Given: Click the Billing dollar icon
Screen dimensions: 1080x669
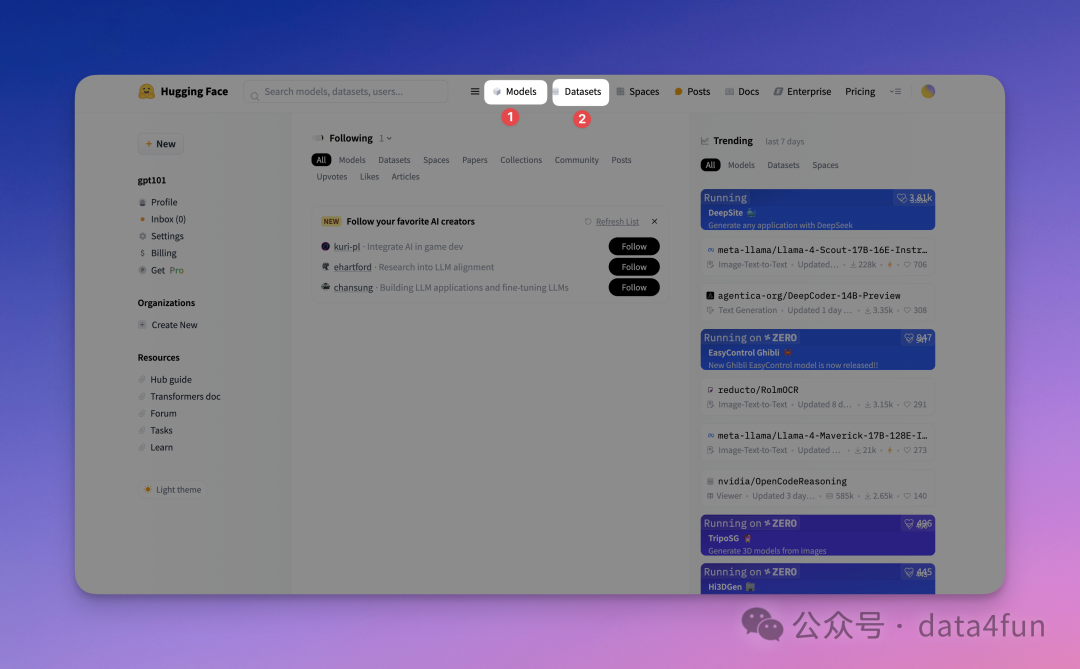Looking at the screenshot, I should point(143,253).
